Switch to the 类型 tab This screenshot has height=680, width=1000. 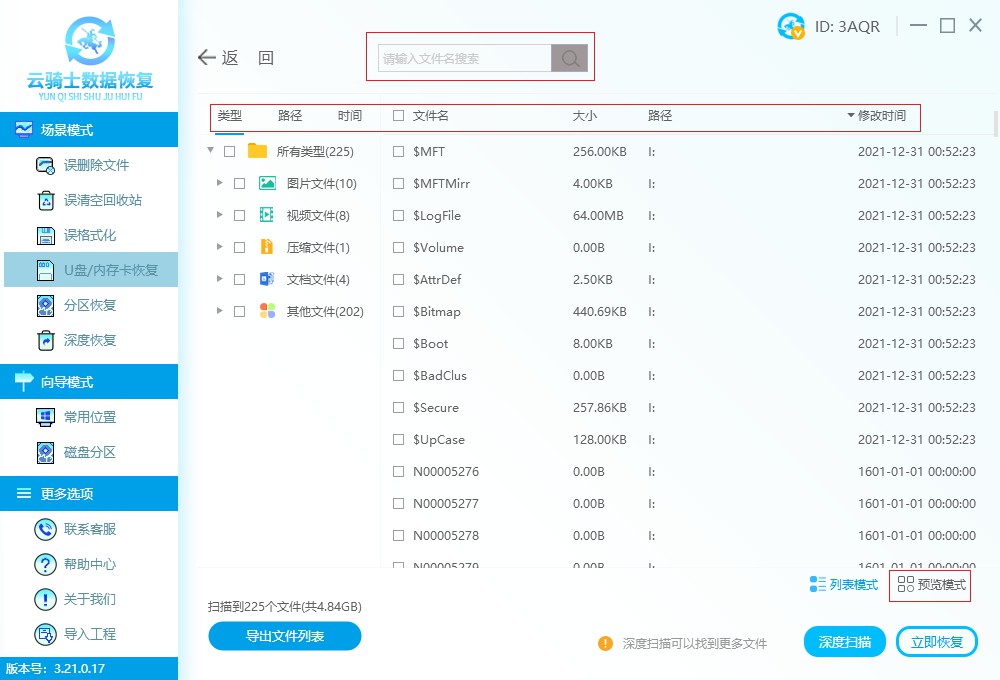tap(230, 115)
